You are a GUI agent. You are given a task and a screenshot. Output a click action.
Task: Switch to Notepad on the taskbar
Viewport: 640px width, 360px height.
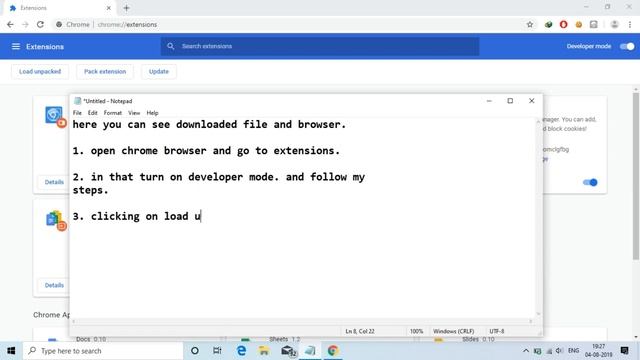tap(310, 351)
